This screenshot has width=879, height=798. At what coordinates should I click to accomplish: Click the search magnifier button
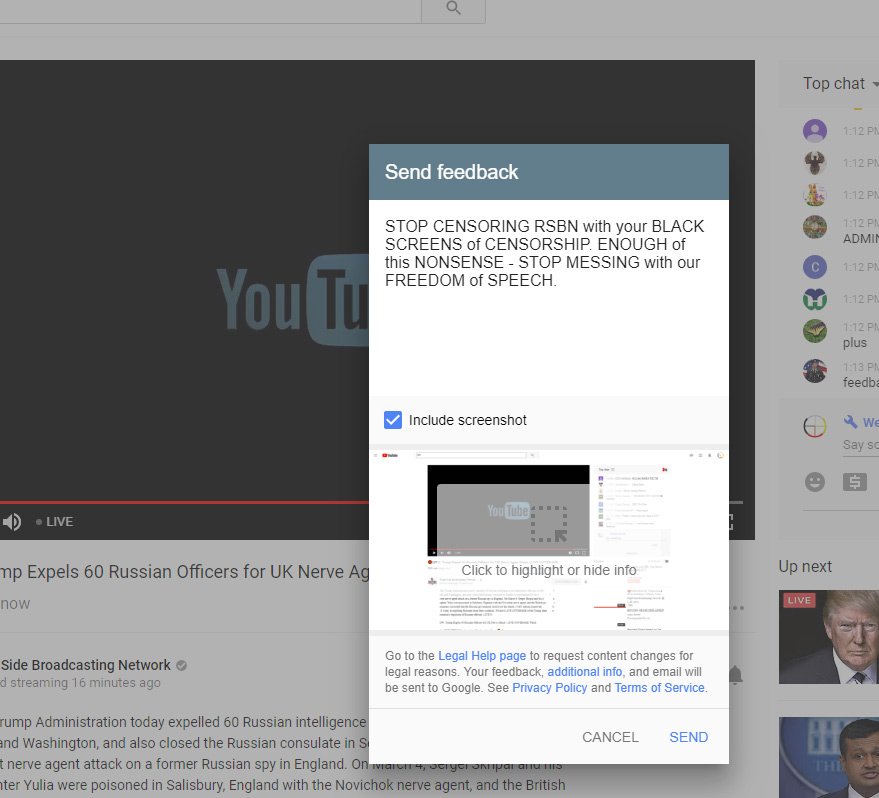pyautogui.click(x=453, y=8)
